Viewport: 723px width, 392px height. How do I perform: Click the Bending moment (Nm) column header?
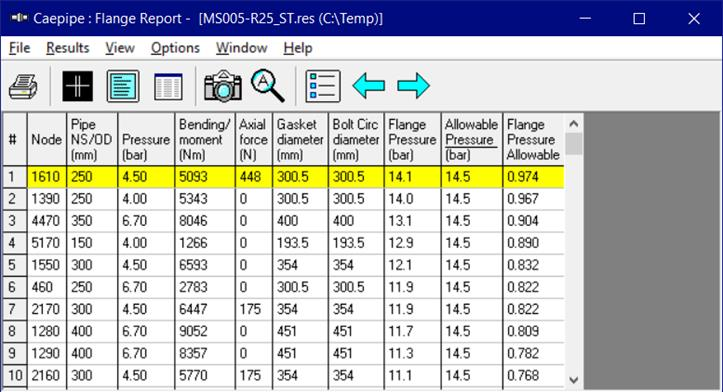[205, 139]
